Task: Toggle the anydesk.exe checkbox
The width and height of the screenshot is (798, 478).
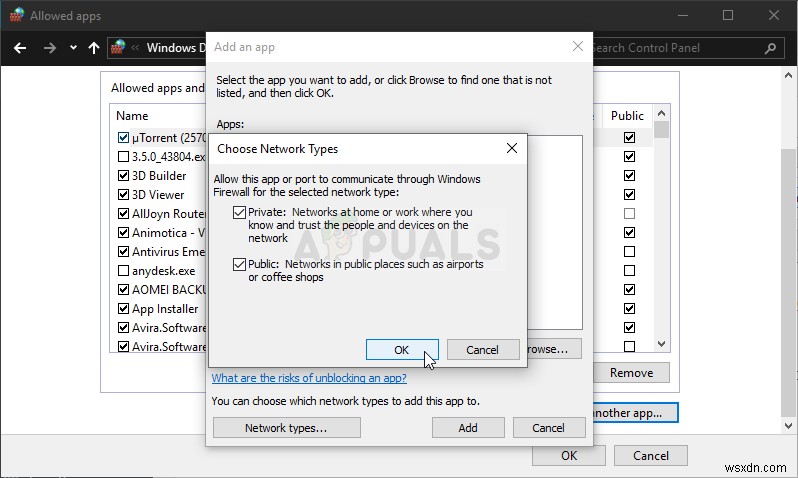Action: [123, 270]
